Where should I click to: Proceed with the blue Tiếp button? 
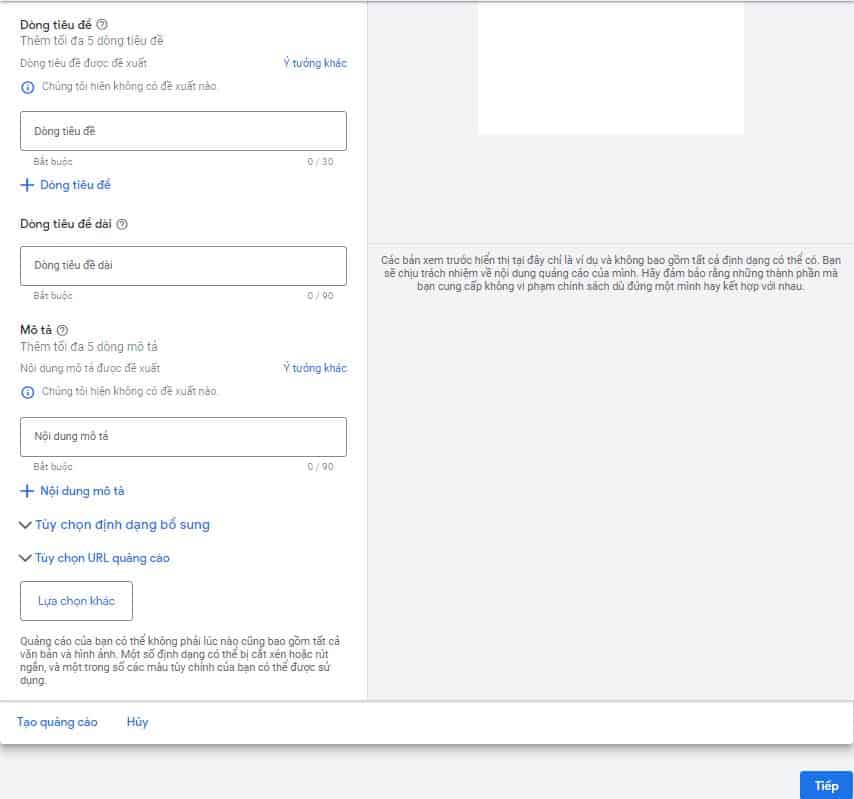826,785
